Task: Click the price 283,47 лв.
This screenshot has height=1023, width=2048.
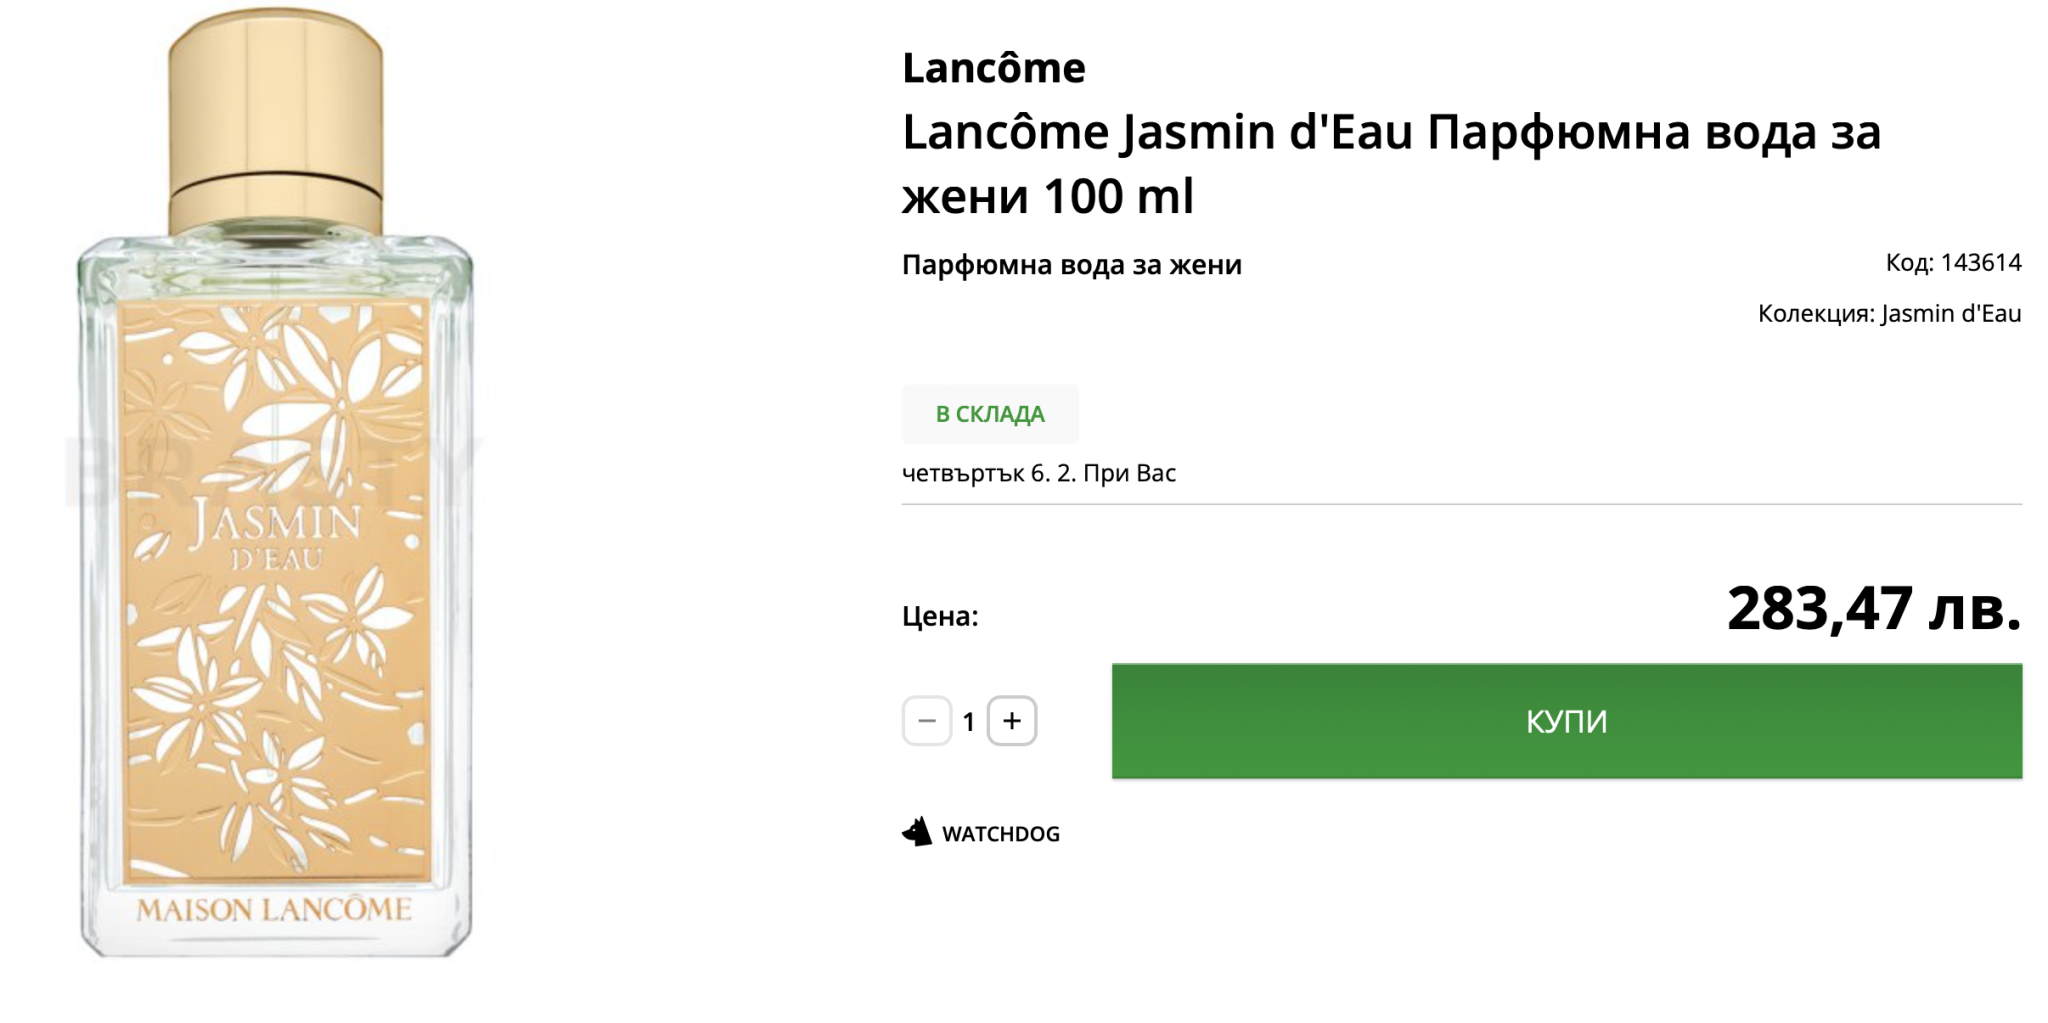Action: point(1873,608)
